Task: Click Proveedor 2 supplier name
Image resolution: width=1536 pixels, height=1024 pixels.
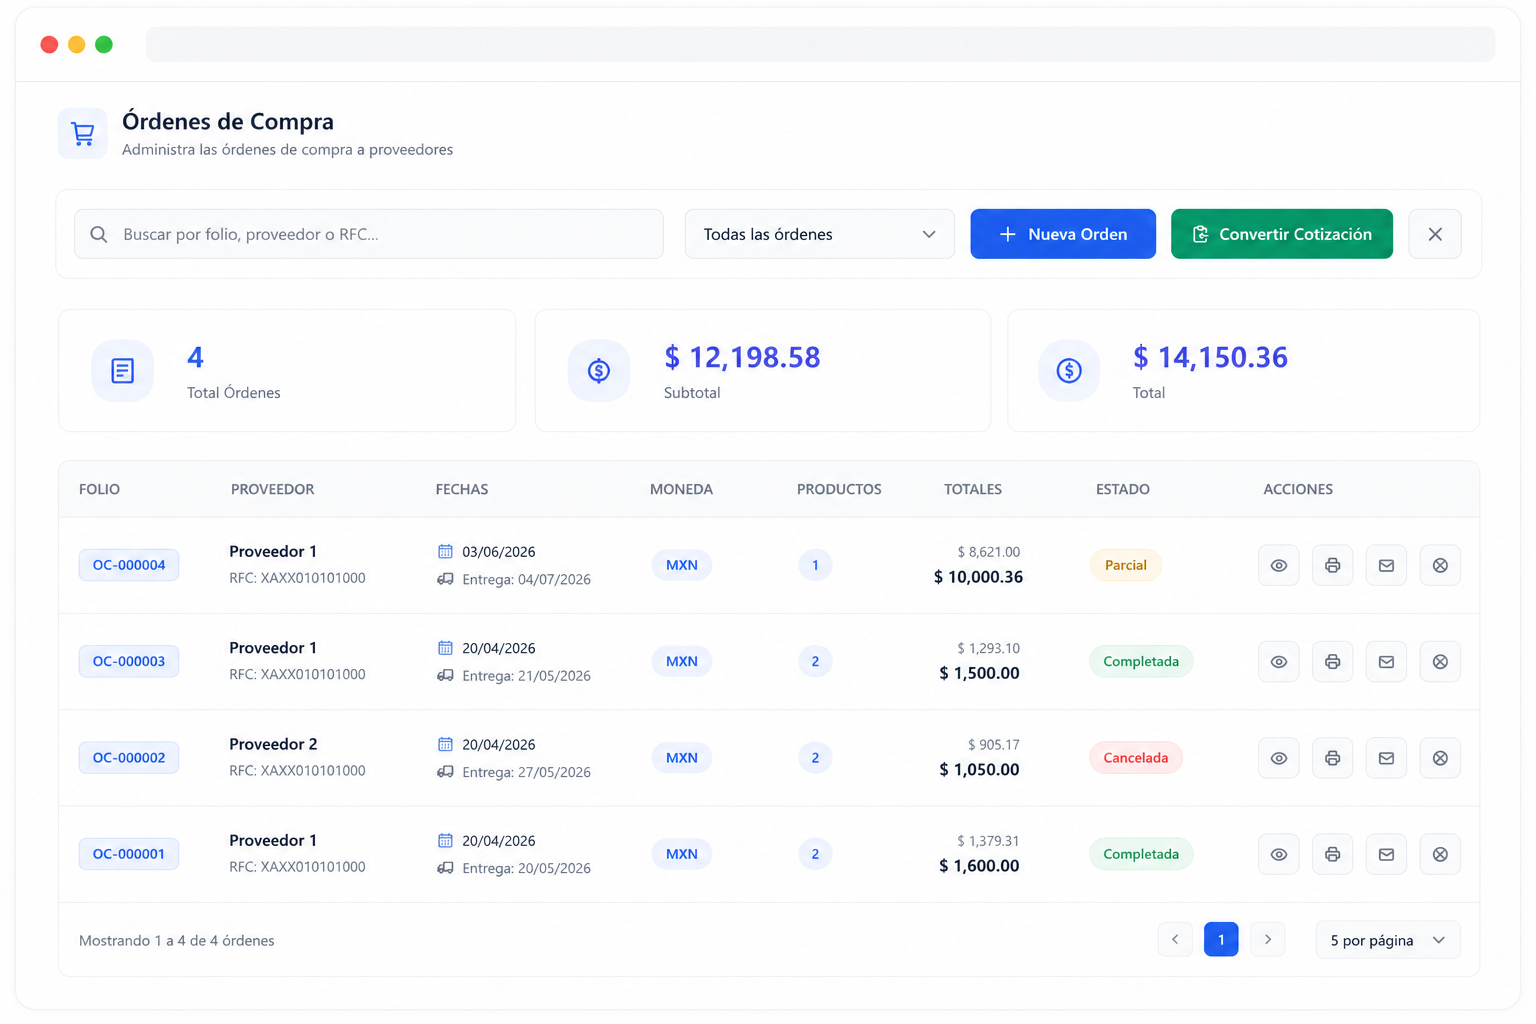Action: pyautogui.click(x=273, y=744)
